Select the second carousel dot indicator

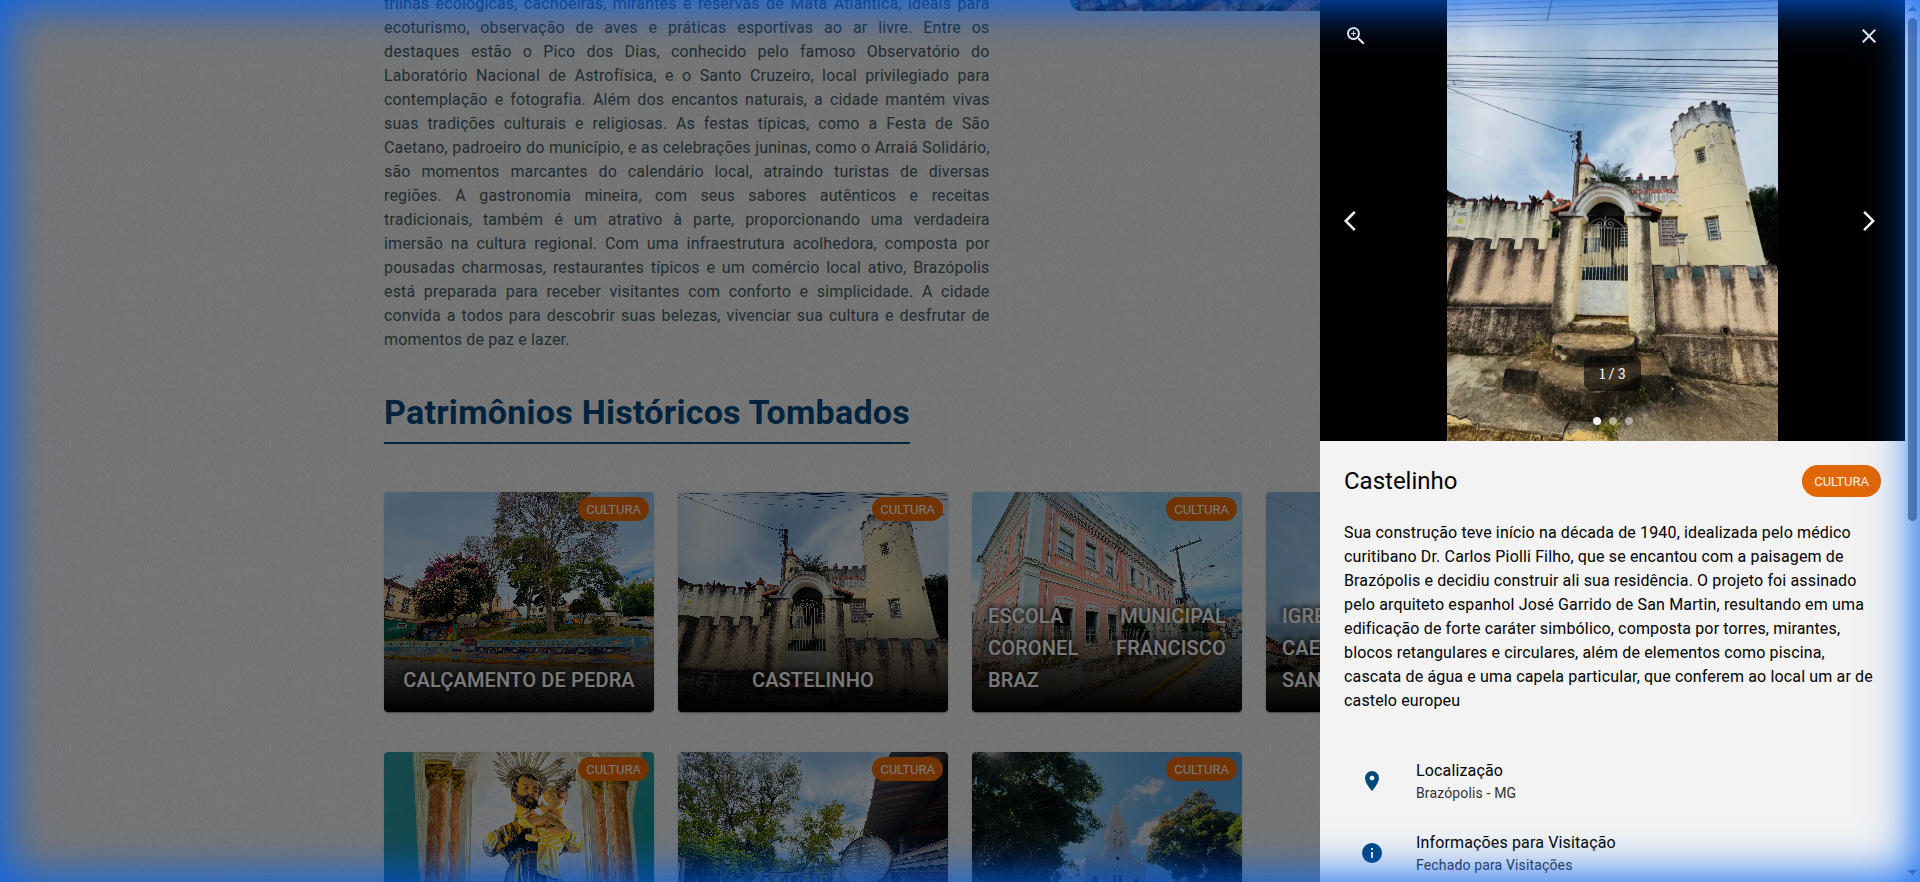[1613, 421]
